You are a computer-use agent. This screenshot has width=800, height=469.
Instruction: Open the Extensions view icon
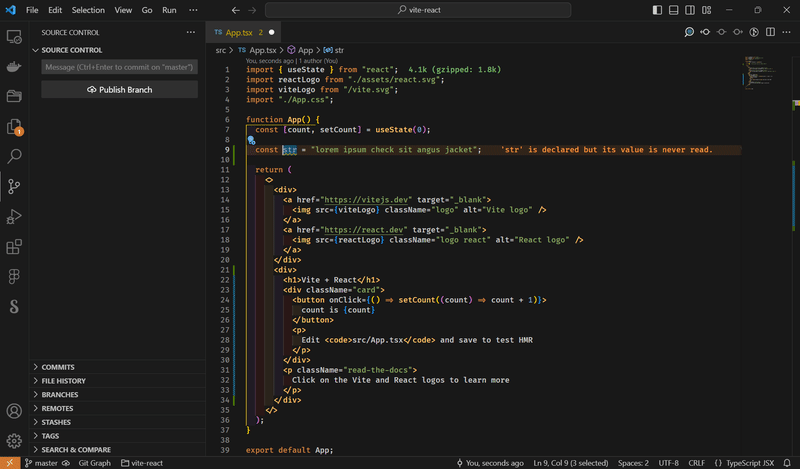point(14,246)
